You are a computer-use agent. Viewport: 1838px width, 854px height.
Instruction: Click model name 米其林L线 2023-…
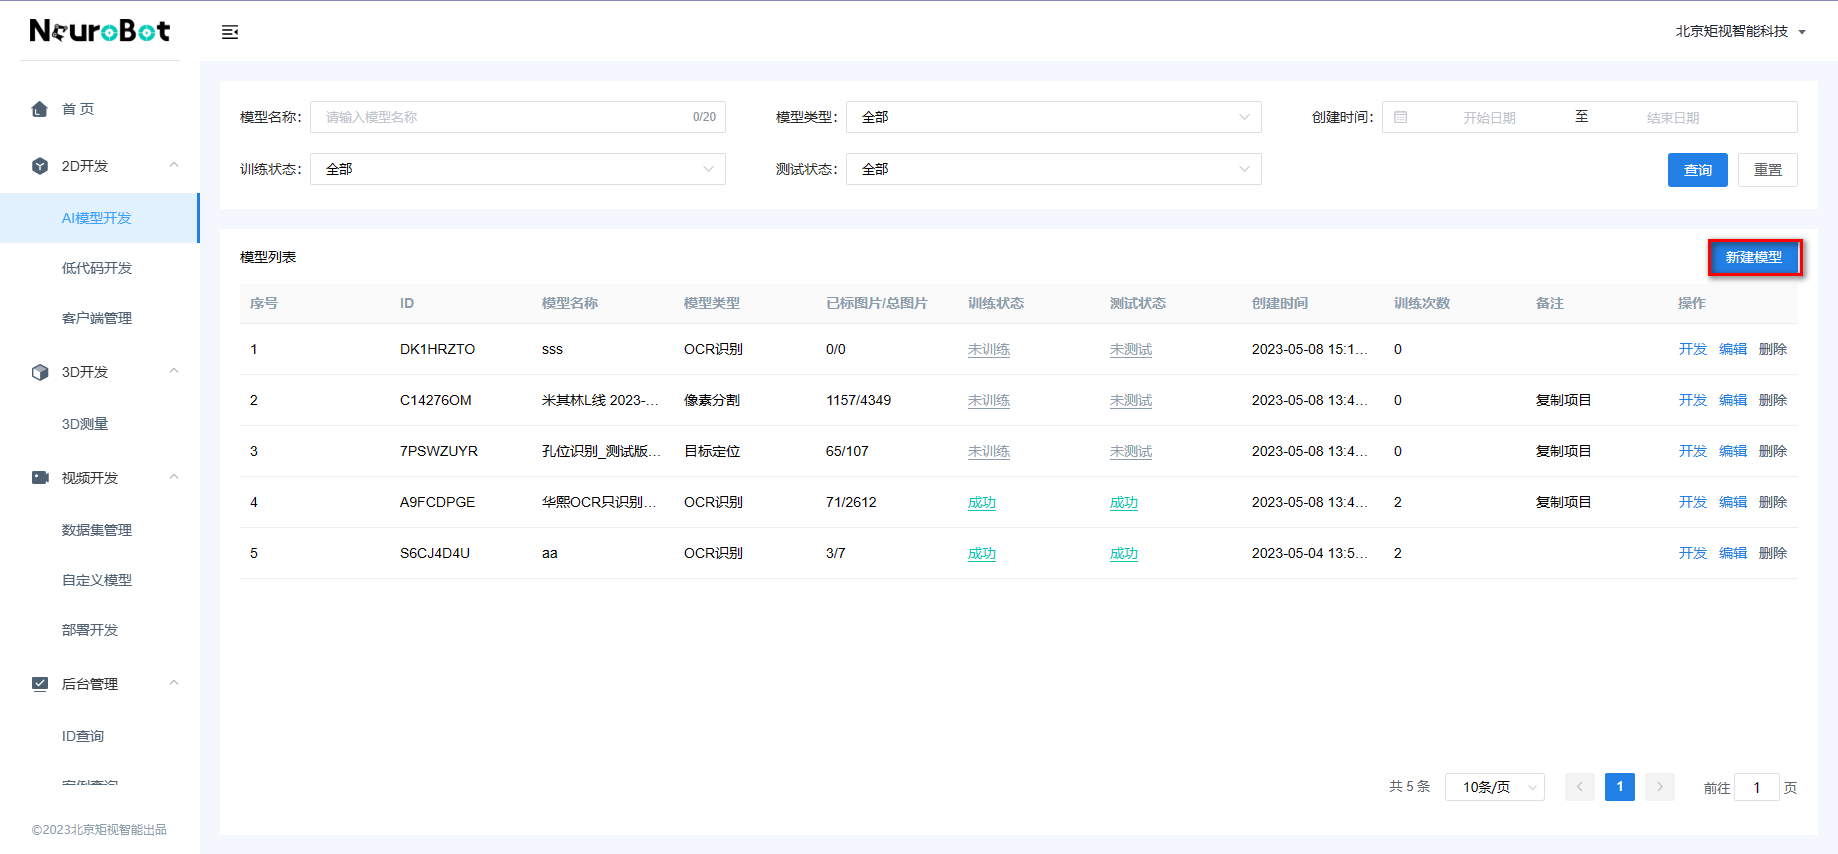coord(601,400)
